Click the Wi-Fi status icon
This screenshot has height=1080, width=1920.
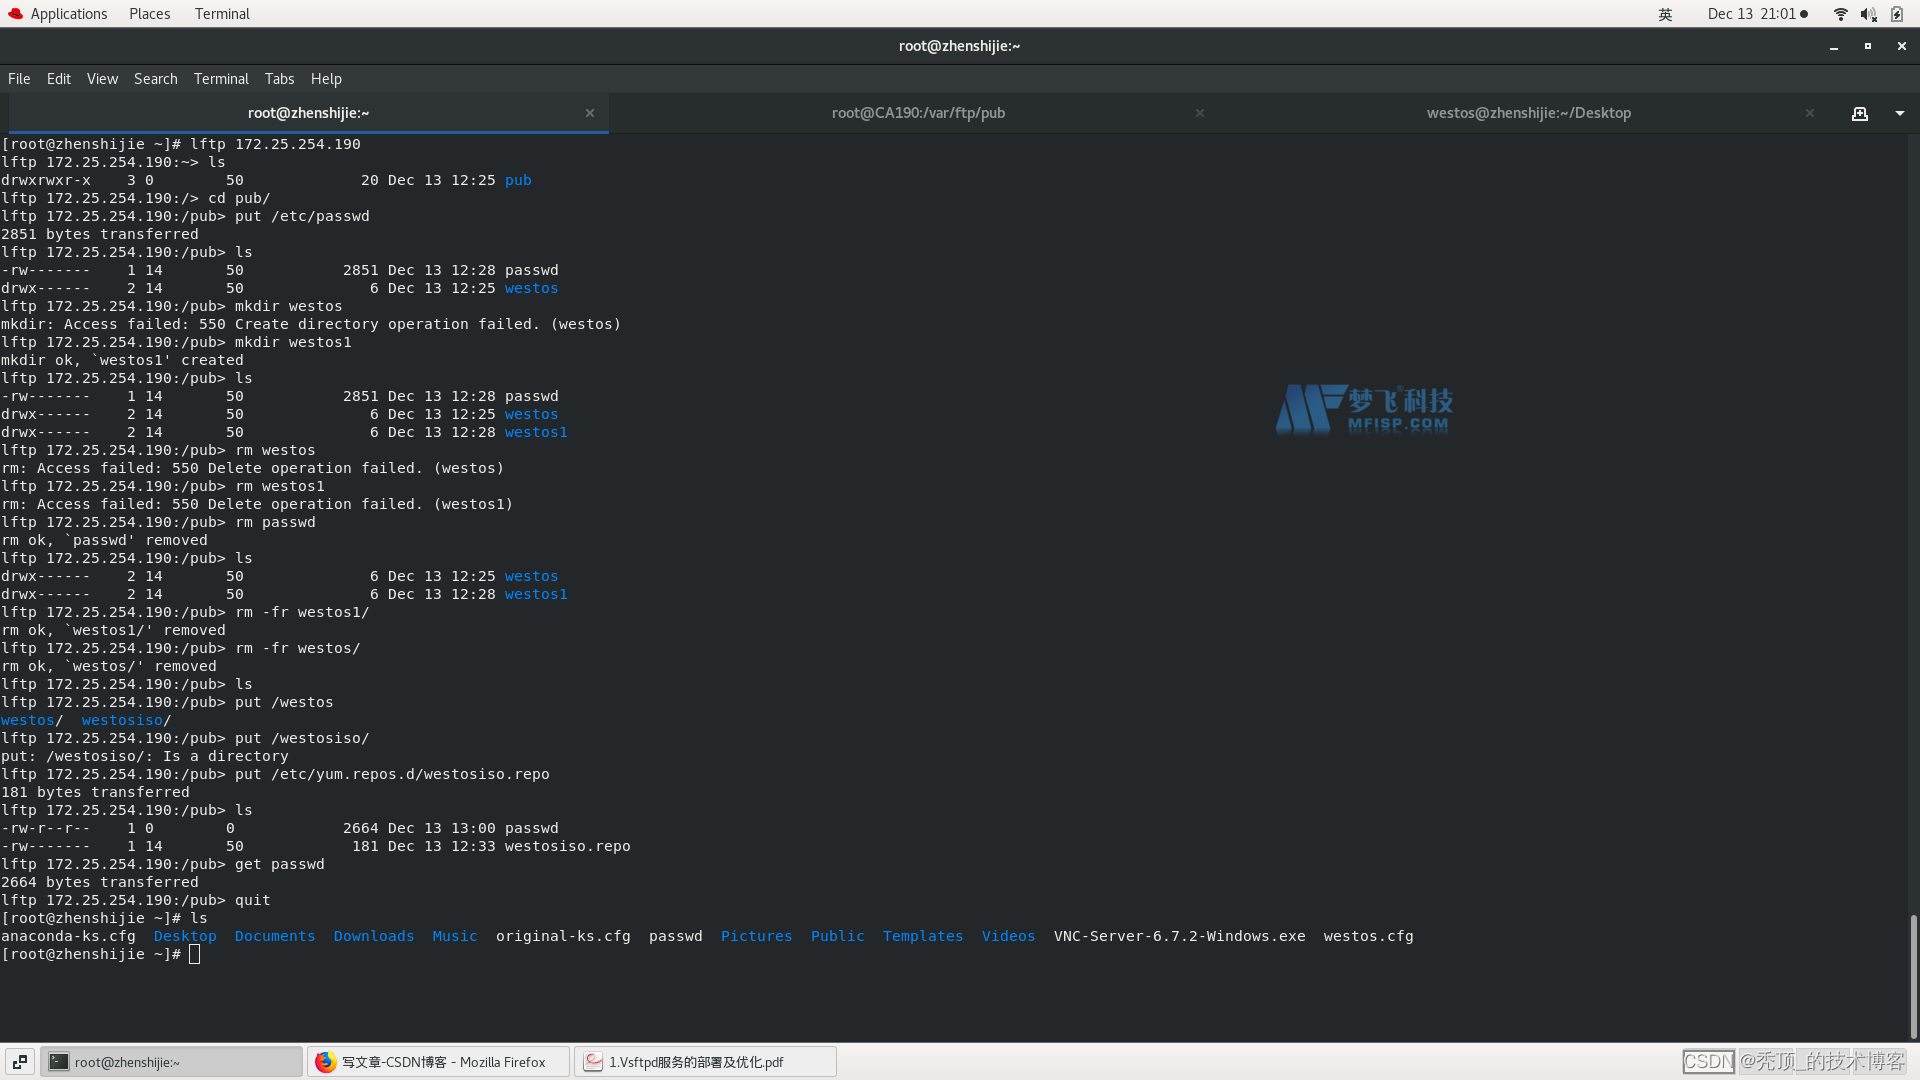(x=1840, y=14)
